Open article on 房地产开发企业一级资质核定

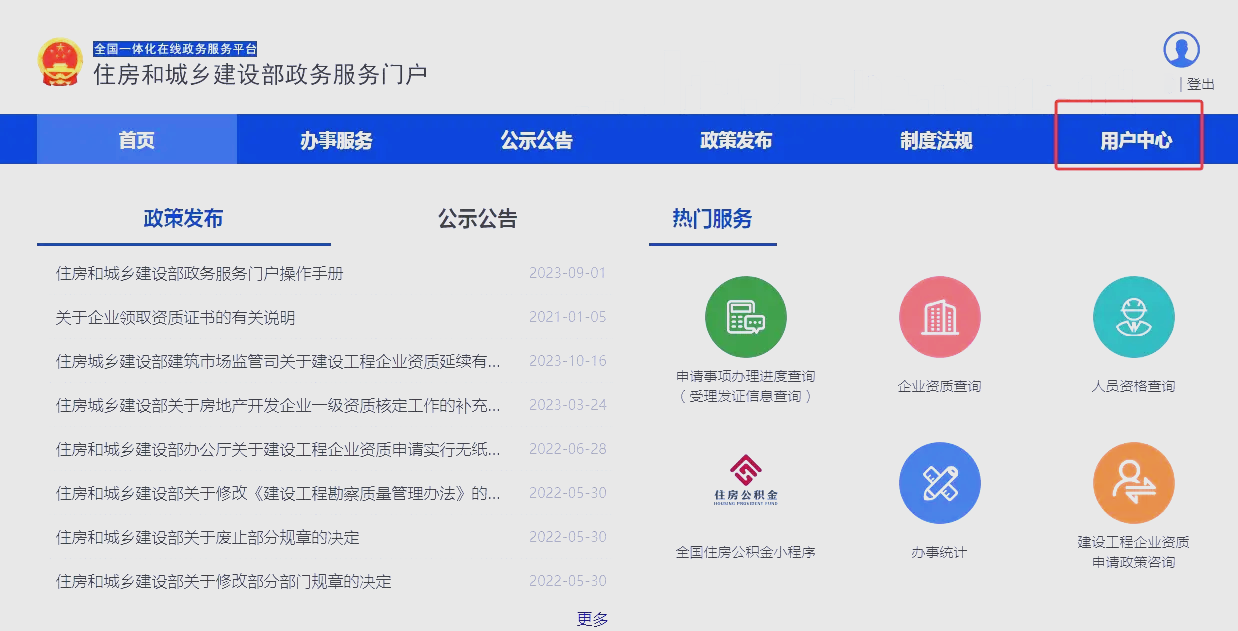click(278, 405)
